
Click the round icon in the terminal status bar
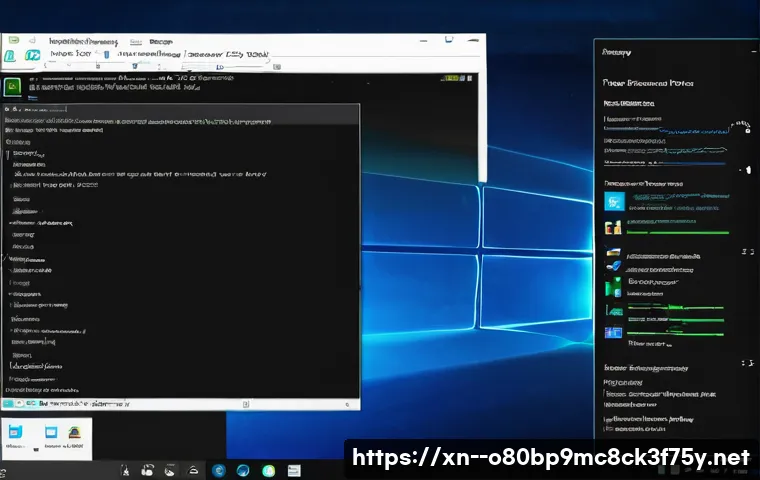(20, 403)
